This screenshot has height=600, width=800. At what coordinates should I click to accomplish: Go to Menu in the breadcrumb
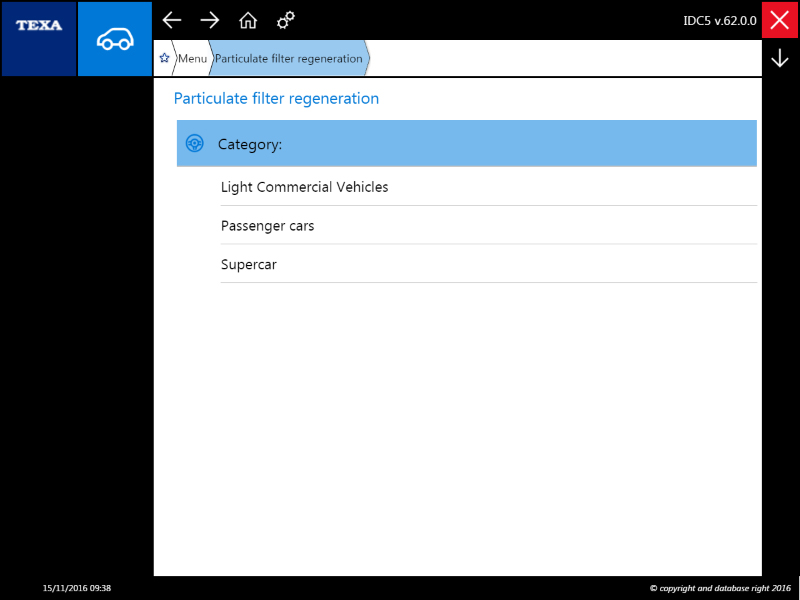(192, 58)
